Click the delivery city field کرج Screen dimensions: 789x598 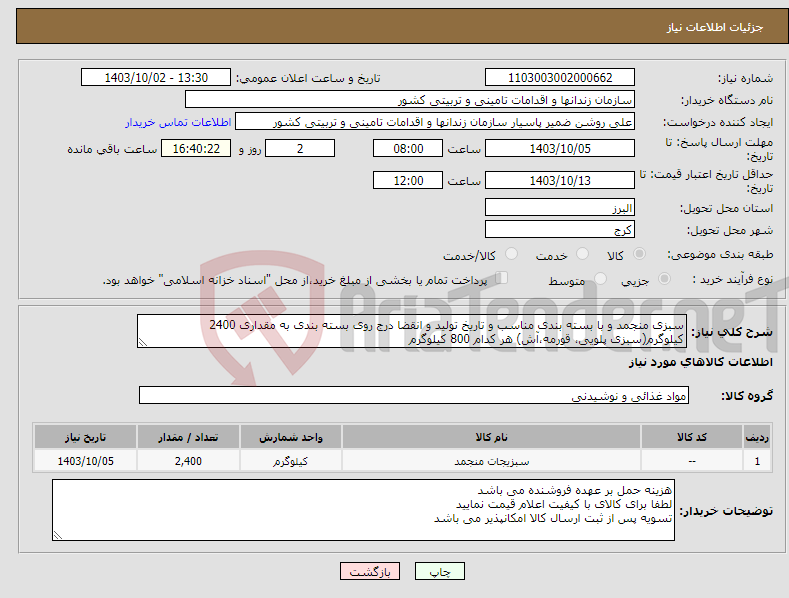560,230
